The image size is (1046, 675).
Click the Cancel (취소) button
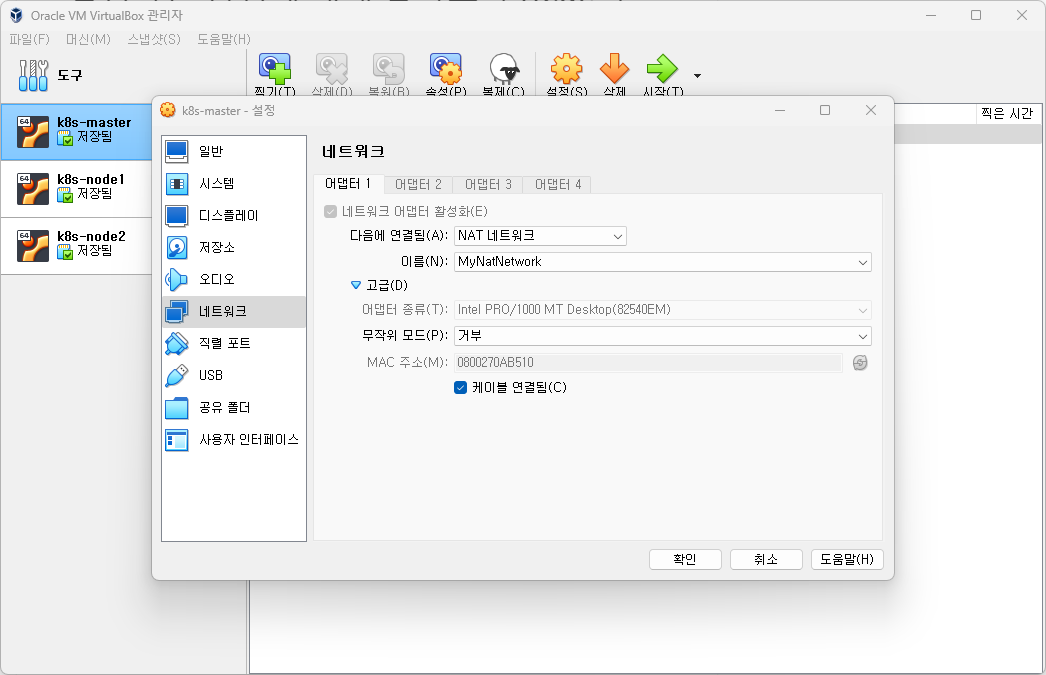(766, 560)
